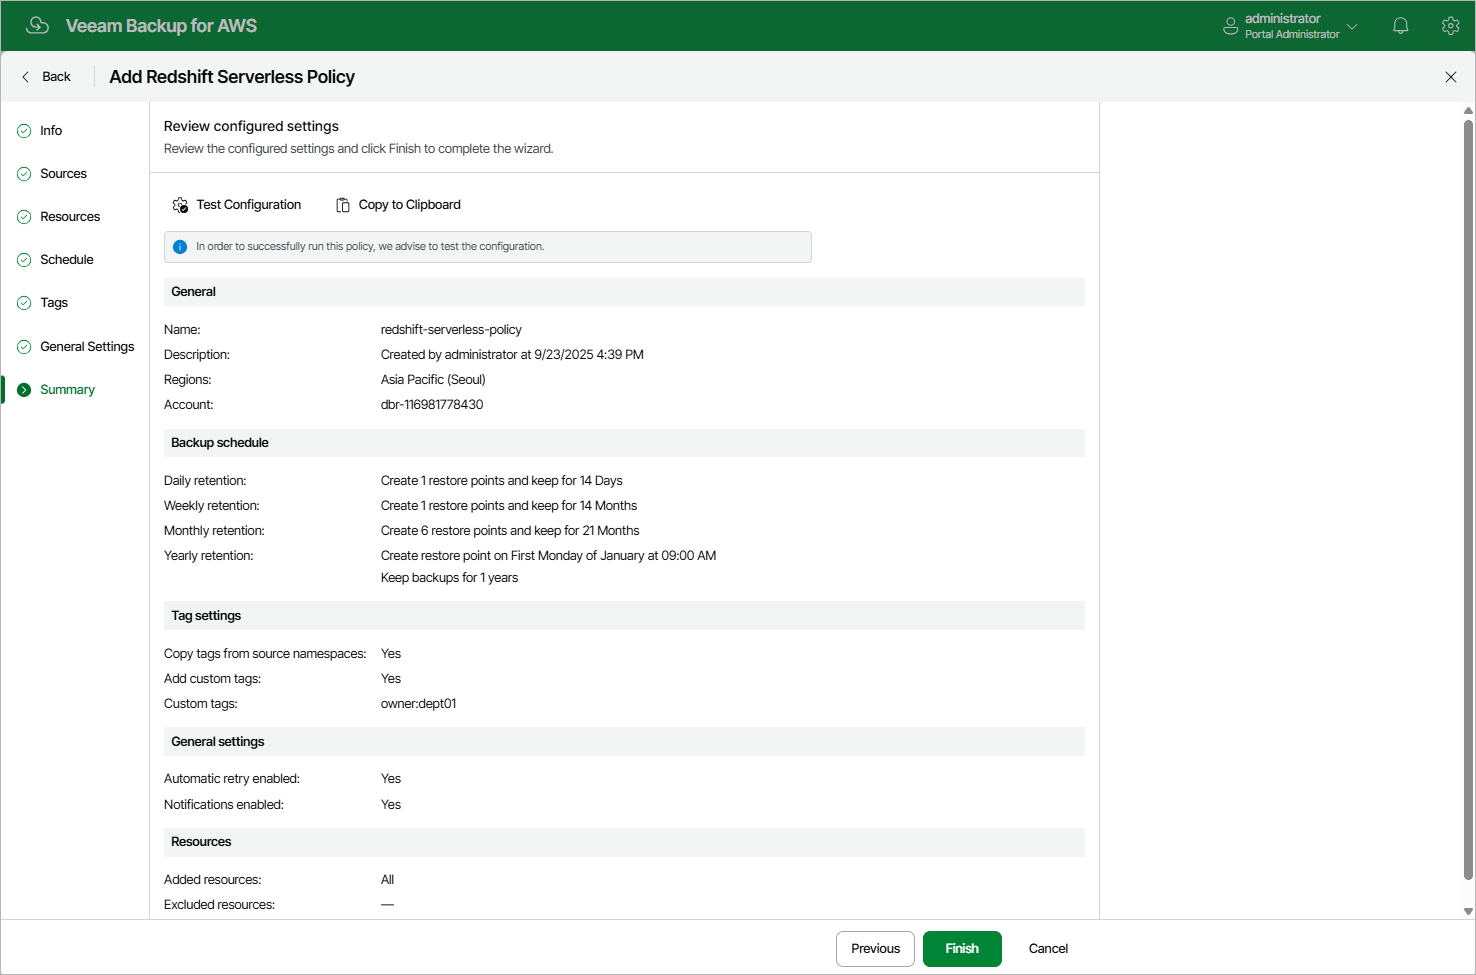The width and height of the screenshot is (1476, 975).
Task: Click the green checkmark beside Tags step
Action: click(x=24, y=303)
